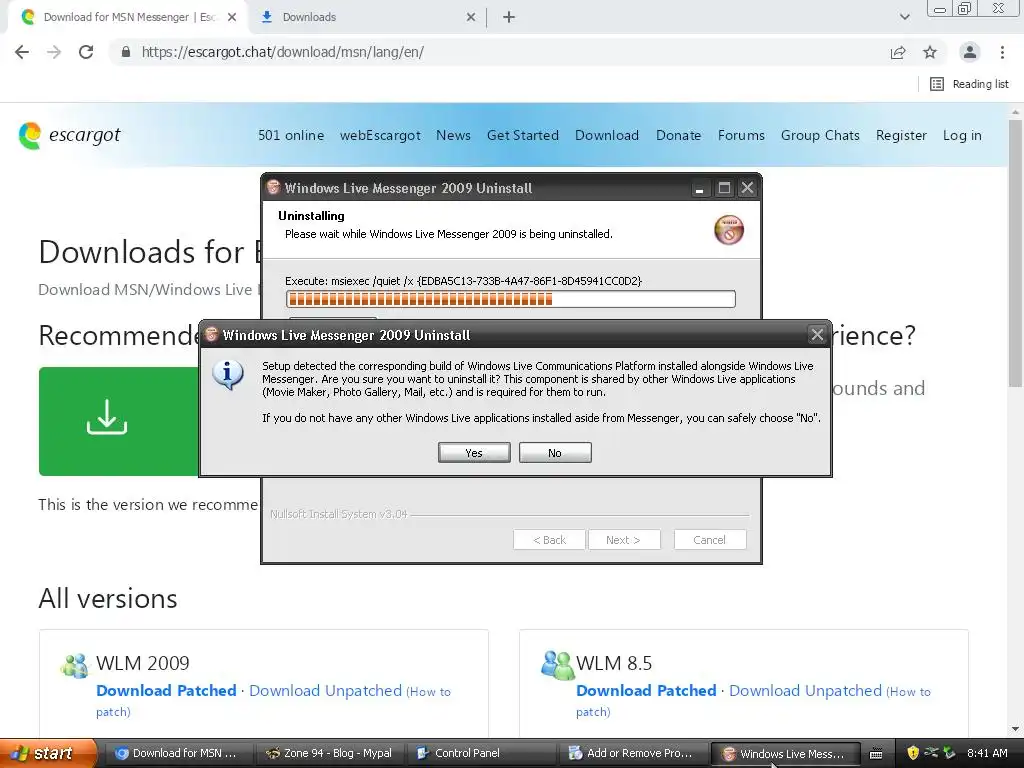
Task: Close the Downloads tab
Action: point(471,17)
